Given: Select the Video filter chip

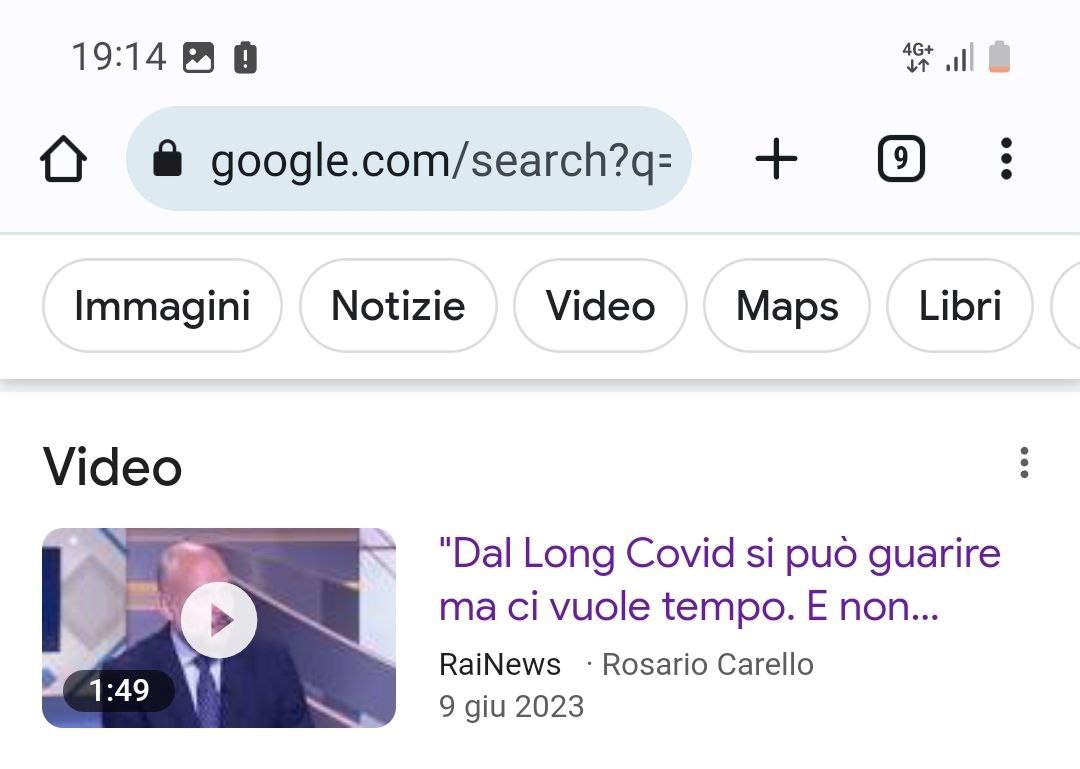Looking at the screenshot, I should tap(600, 306).
